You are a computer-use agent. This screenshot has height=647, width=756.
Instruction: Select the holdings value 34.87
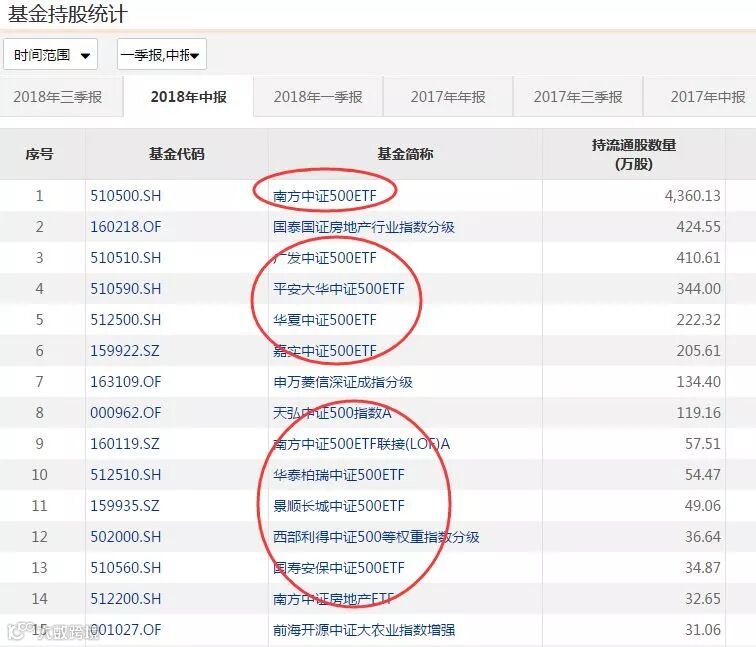pyautogui.click(x=702, y=567)
